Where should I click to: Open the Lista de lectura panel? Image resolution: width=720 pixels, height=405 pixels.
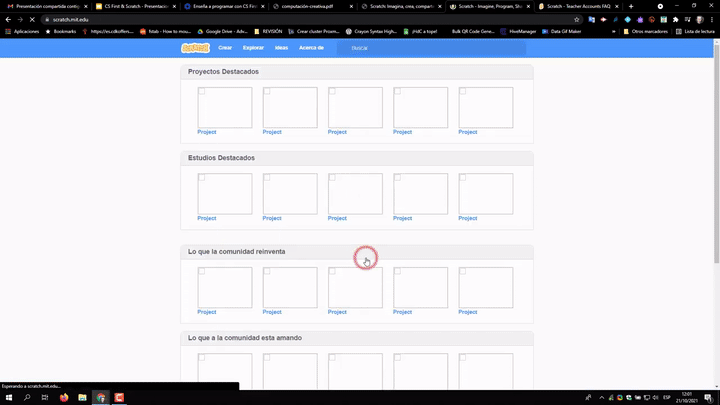pyautogui.click(x=698, y=31)
